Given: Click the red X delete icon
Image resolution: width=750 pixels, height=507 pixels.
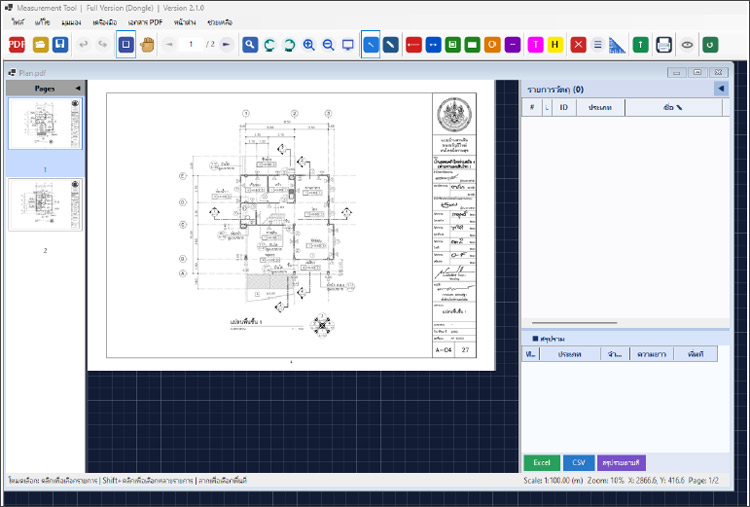Looking at the screenshot, I should point(578,44).
